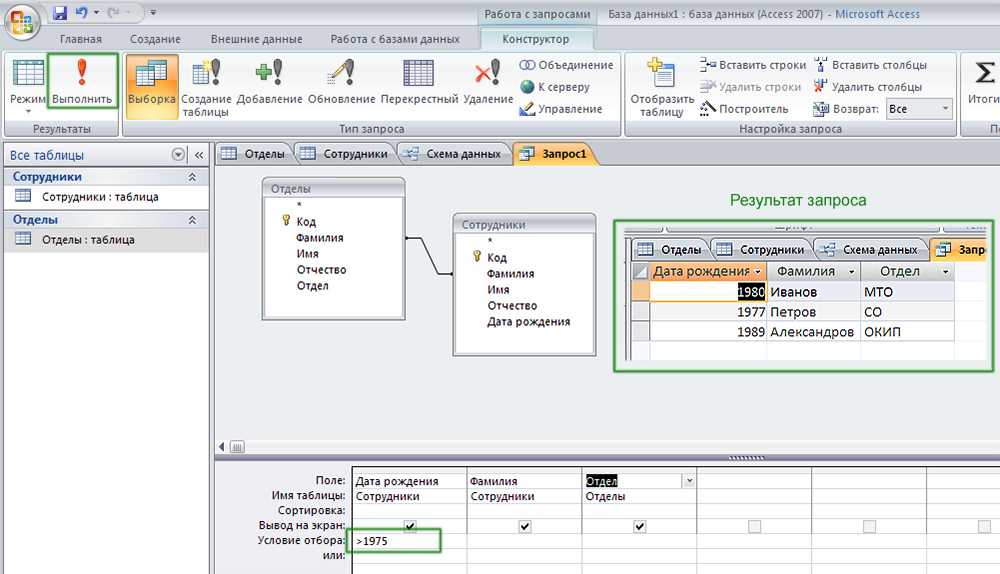Viewport: 1000px width, 574px height.
Task: Click the Office button logo
Action: tap(22, 22)
